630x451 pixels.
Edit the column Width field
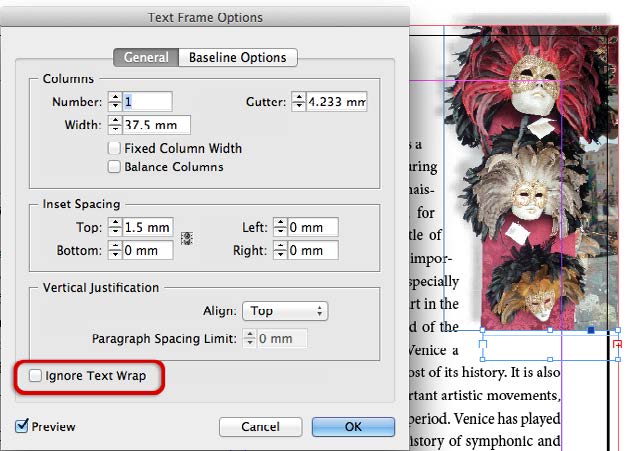[x=156, y=125]
